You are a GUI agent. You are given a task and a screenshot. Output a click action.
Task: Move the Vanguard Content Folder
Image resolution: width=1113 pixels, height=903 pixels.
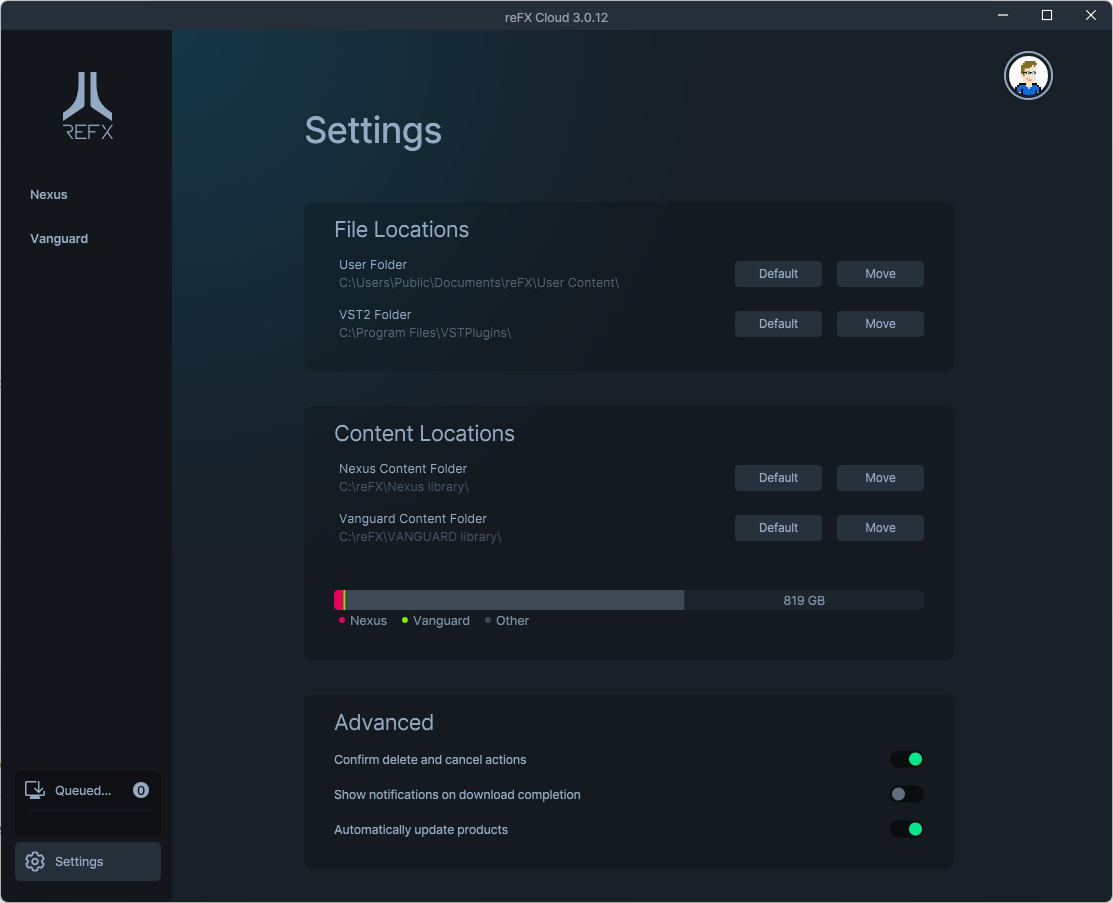[x=880, y=528]
